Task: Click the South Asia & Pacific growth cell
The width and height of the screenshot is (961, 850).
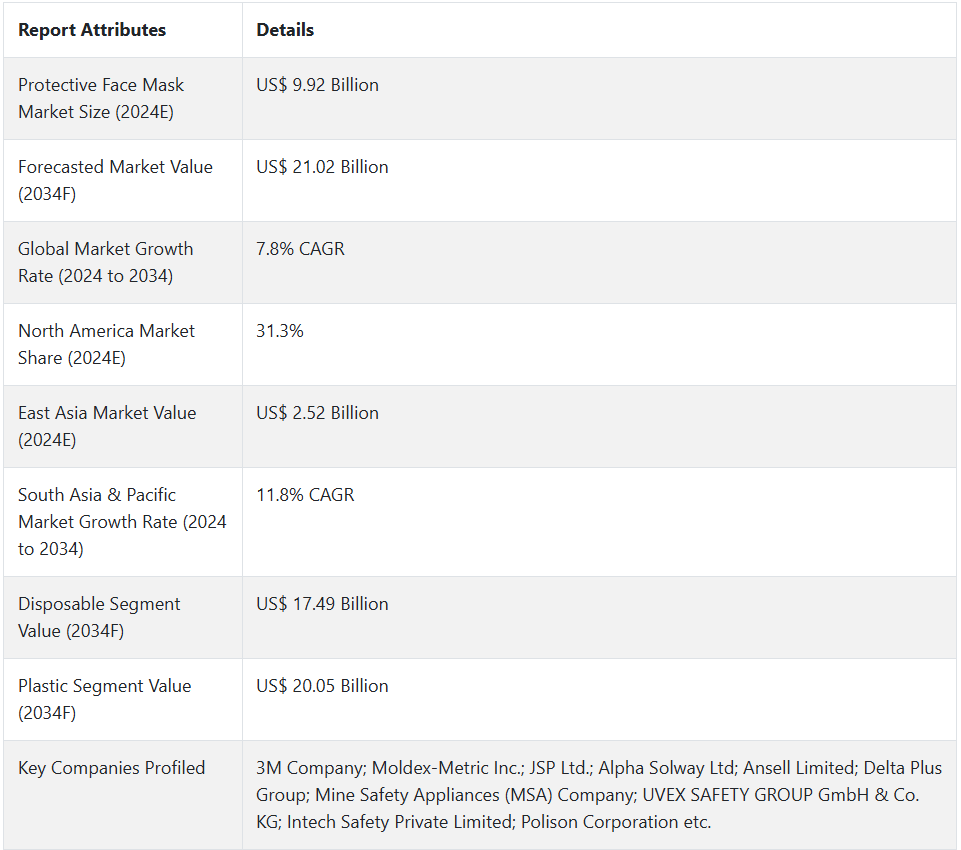Action: tap(123, 522)
